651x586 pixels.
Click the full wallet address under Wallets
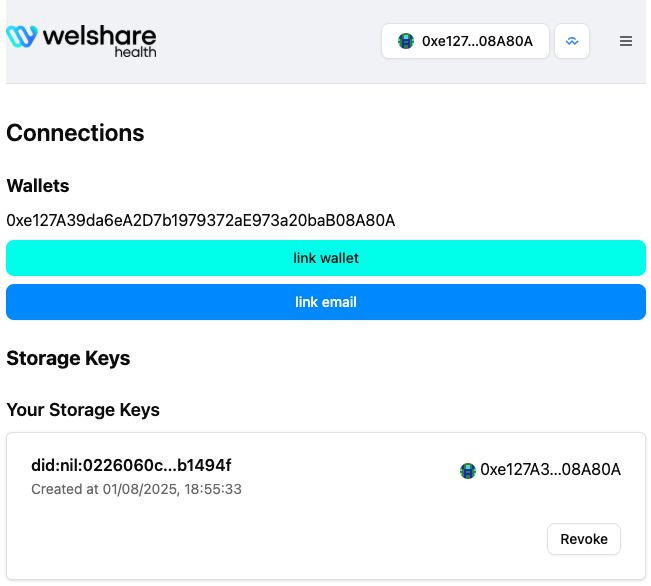pyautogui.click(x=201, y=220)
